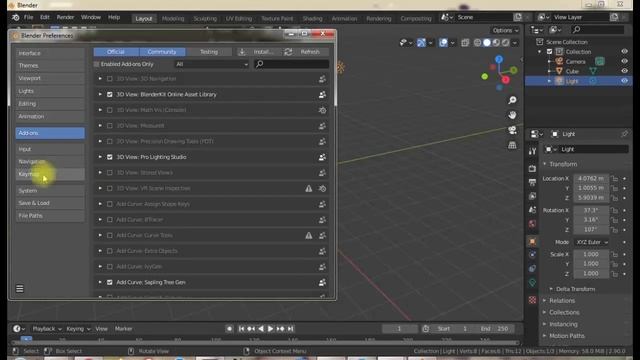Viewport: 640px width, 360px height.
Task: Collapse the Transform panel
Action: point(562,164)
